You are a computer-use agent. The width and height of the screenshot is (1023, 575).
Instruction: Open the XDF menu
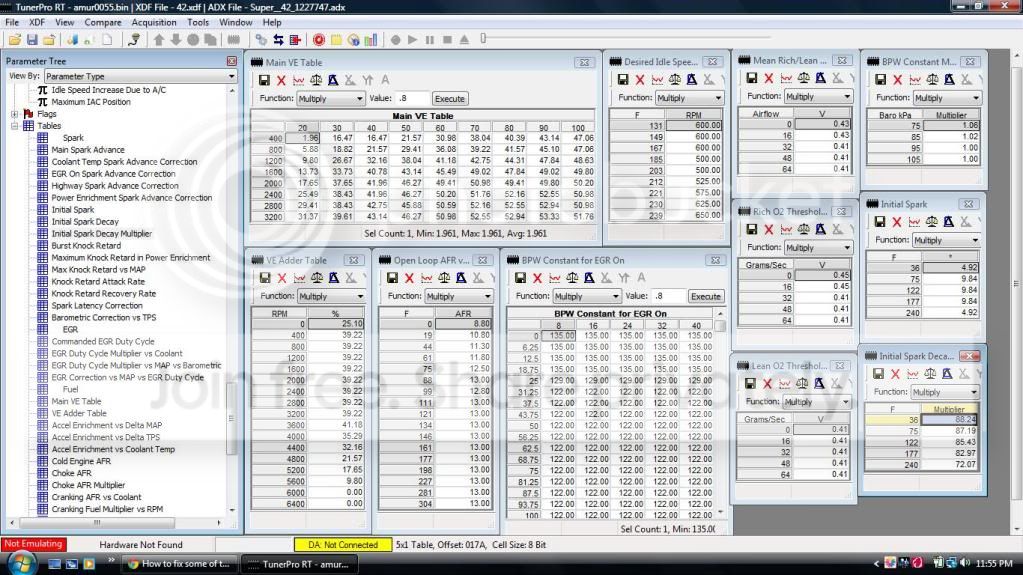(37, 22)
